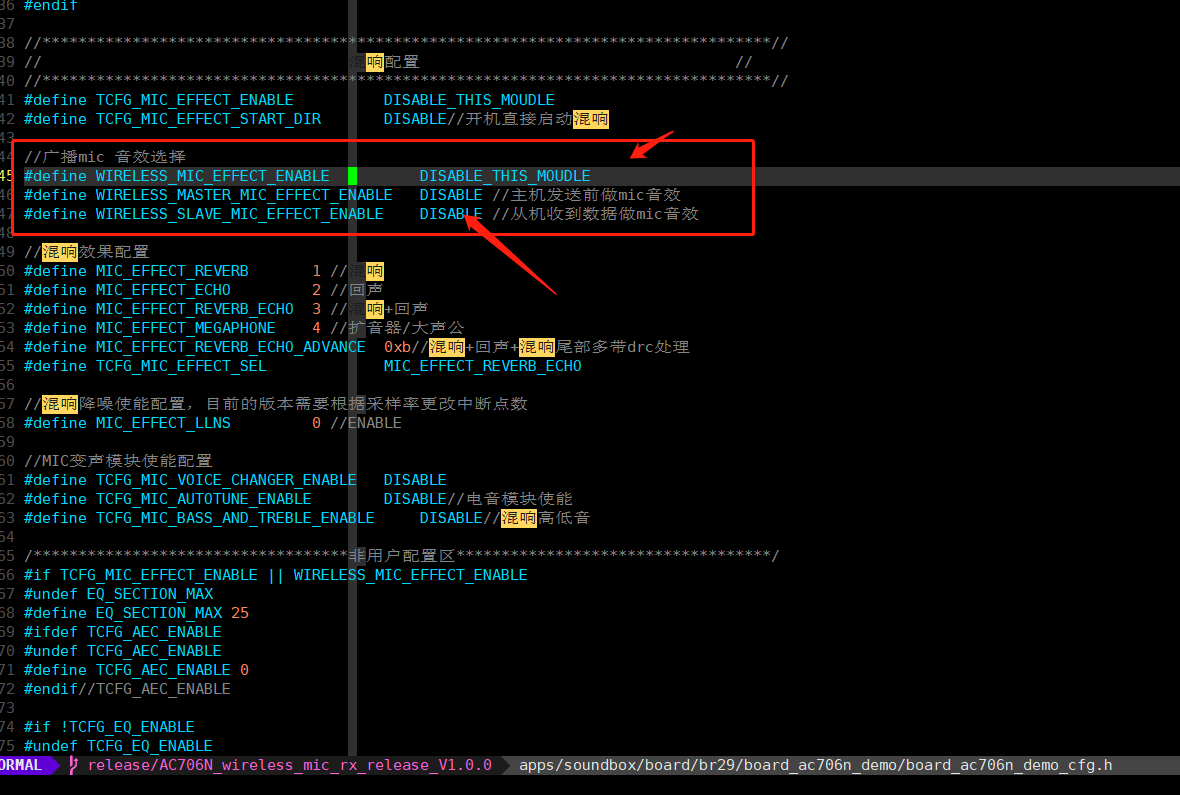Click the MIC_EFFECT_REVERB_ECHO value of TCFG_MIC_EFFECT_SEL
The width and height of the screenshot is (1180, 795).
(482, 366)
